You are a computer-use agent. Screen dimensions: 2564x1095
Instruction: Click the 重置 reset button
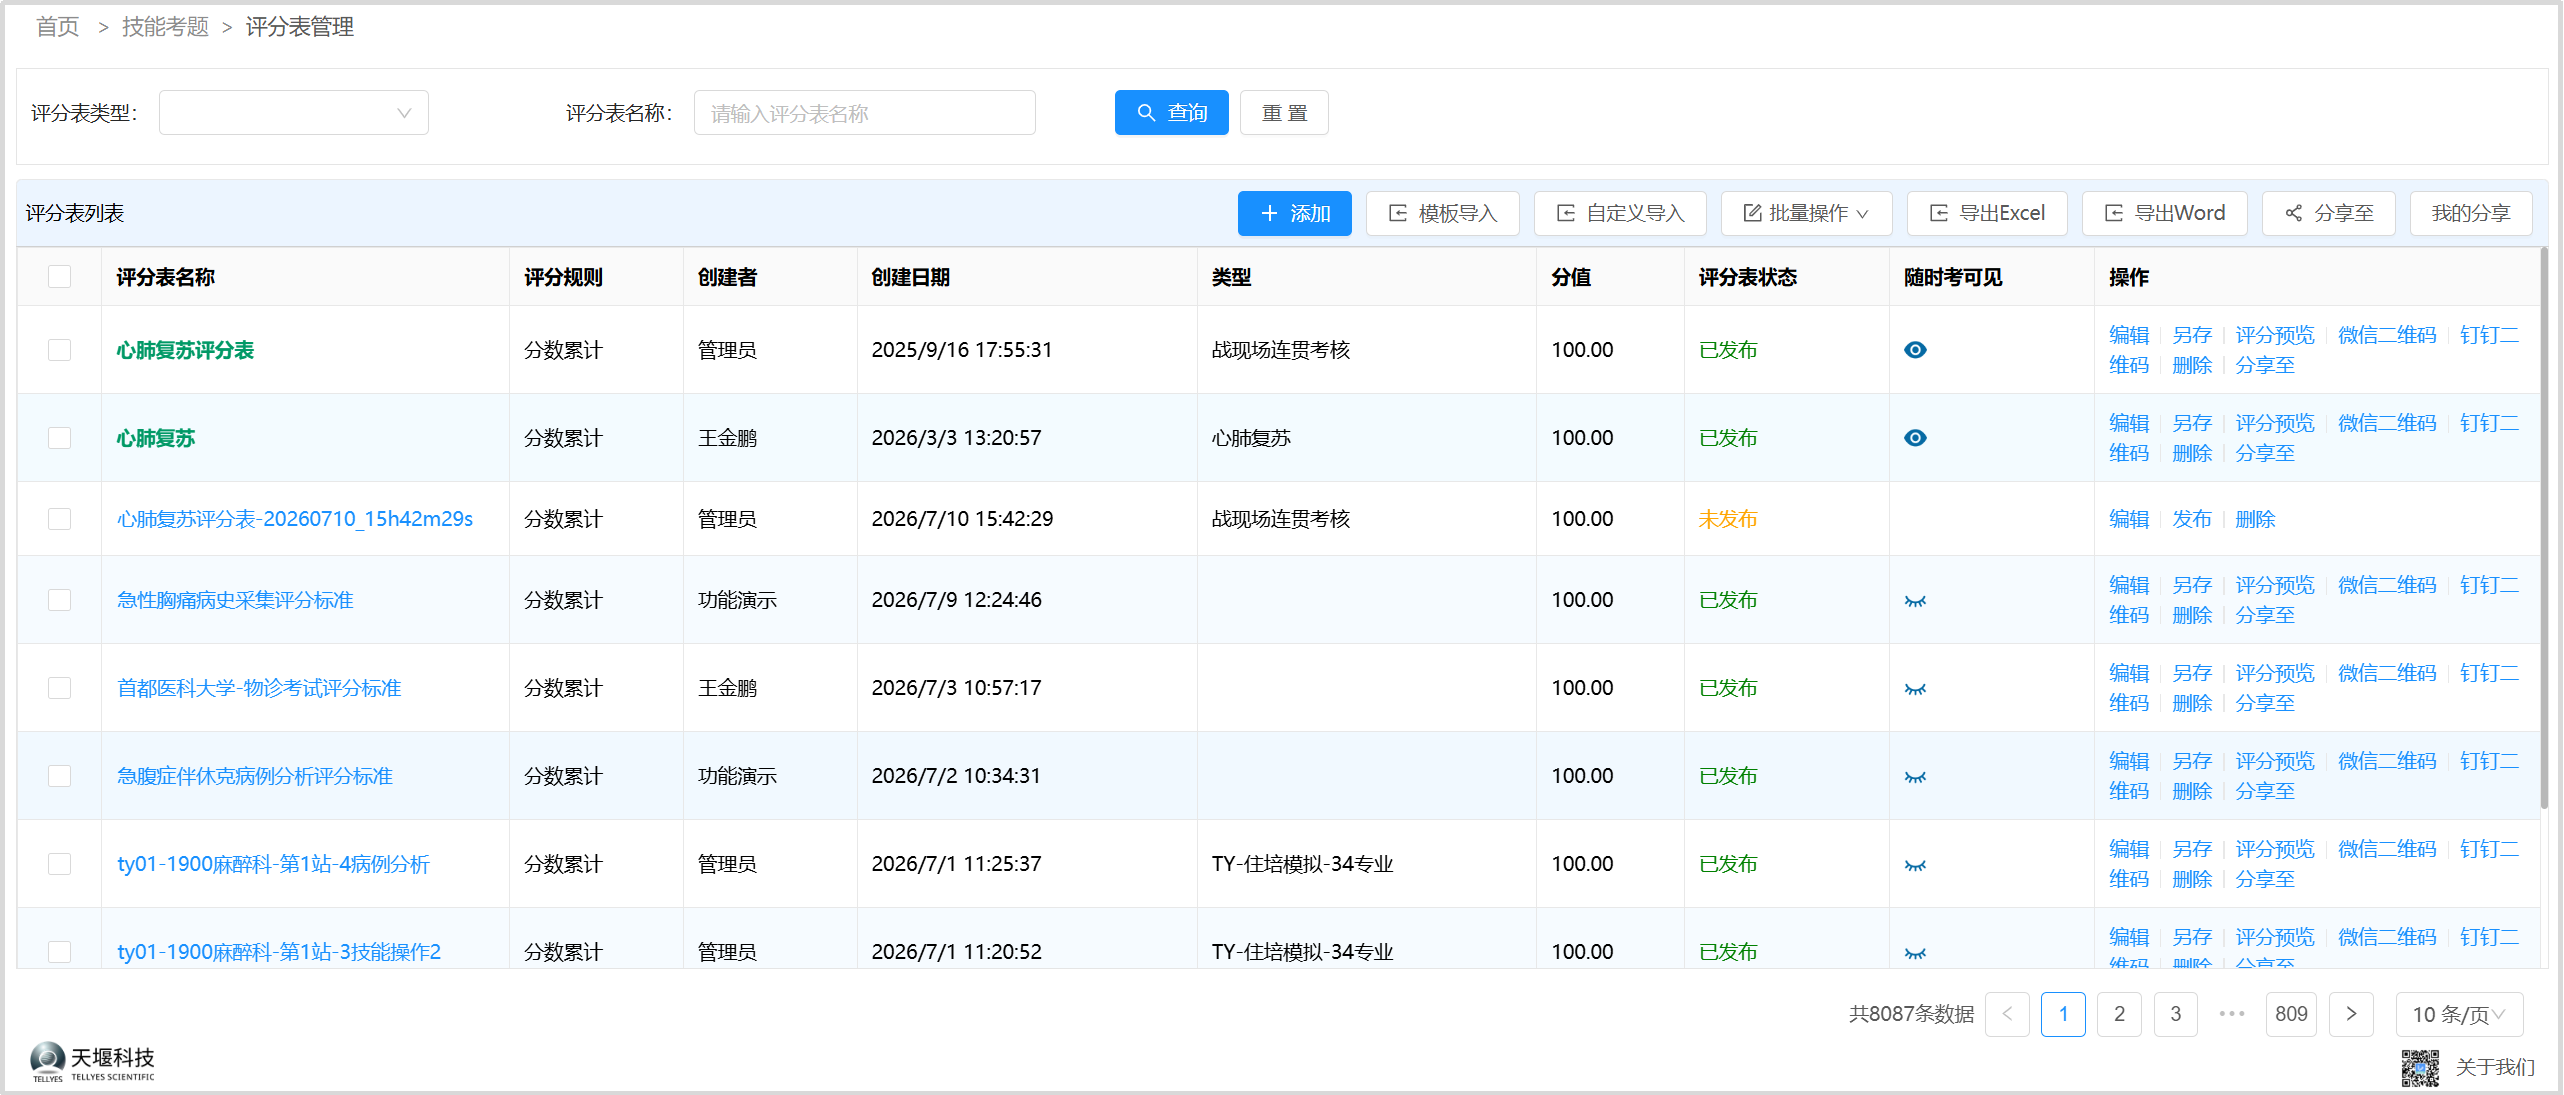1284,113
